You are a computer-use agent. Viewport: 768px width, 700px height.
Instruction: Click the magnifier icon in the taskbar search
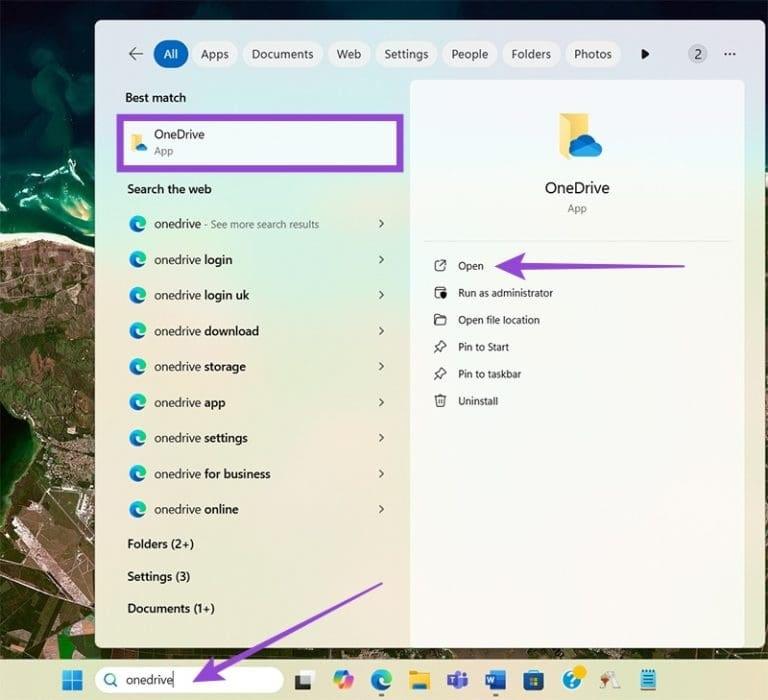coord(111,680)
